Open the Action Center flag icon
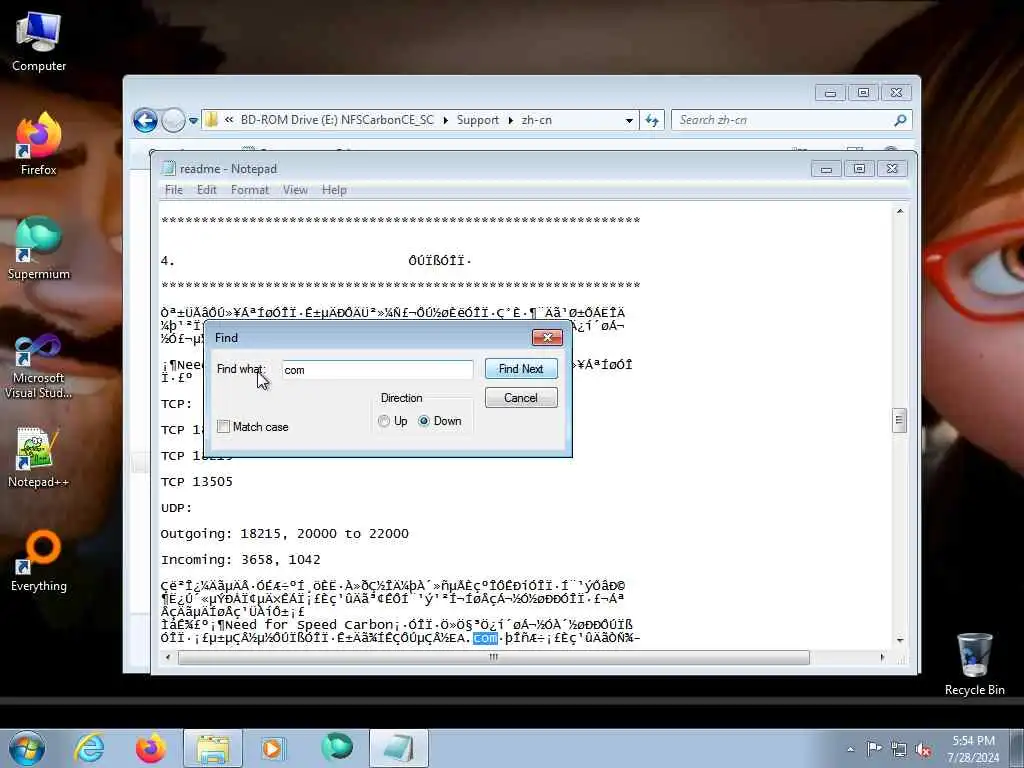 coord(874,749)
